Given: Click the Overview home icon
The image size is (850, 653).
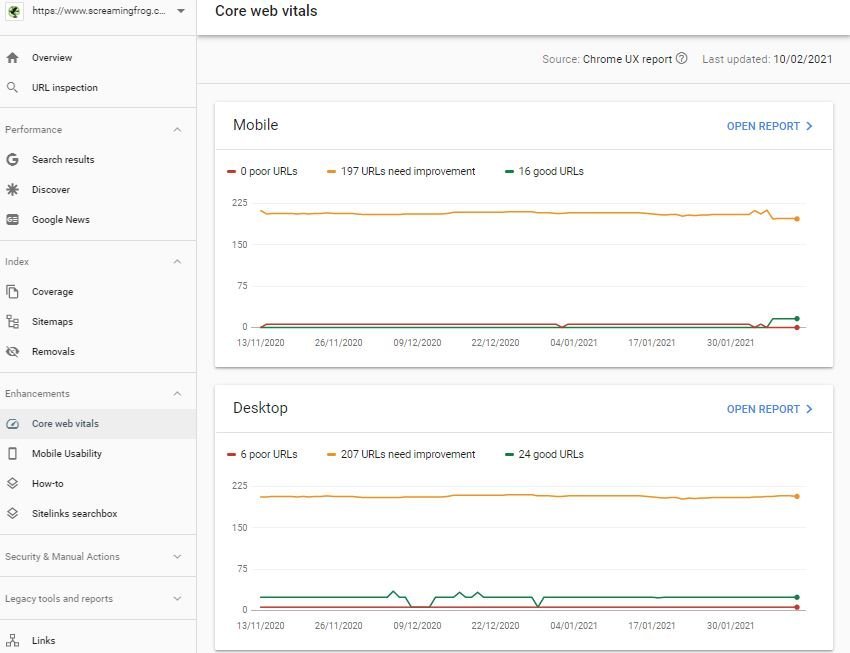Looking at the screenshot, I should pos(13,58).
